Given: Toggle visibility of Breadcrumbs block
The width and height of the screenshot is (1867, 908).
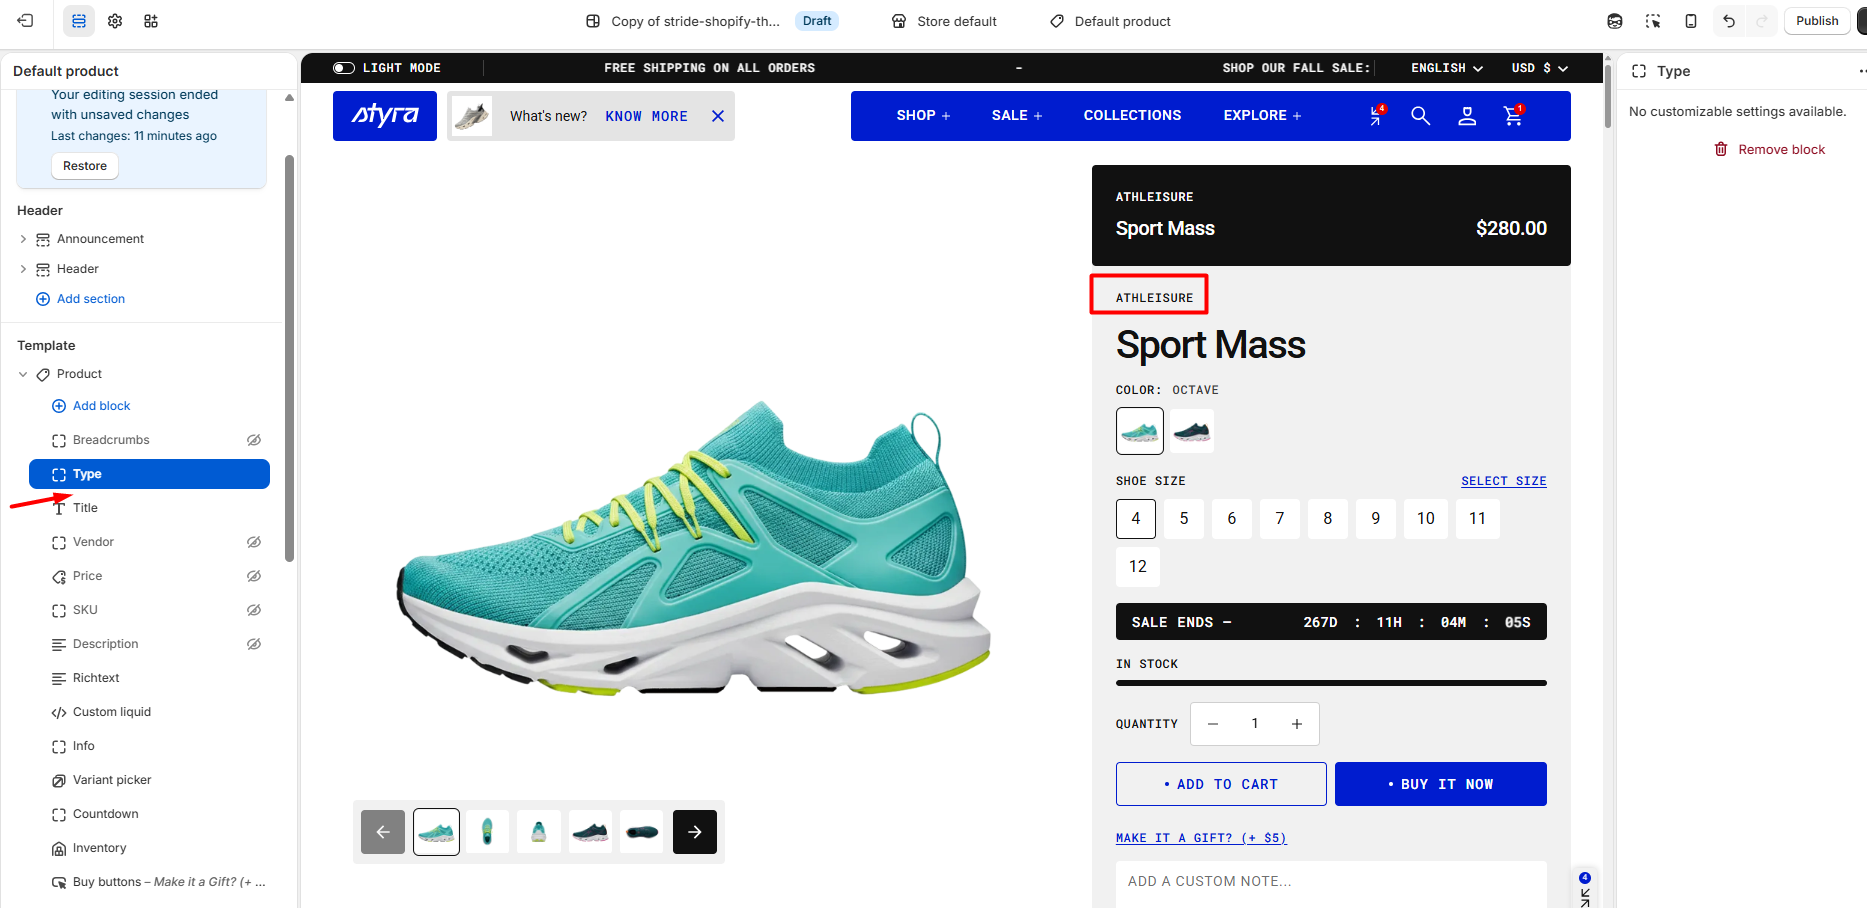Looking at the screenshot, I should 254,440.
